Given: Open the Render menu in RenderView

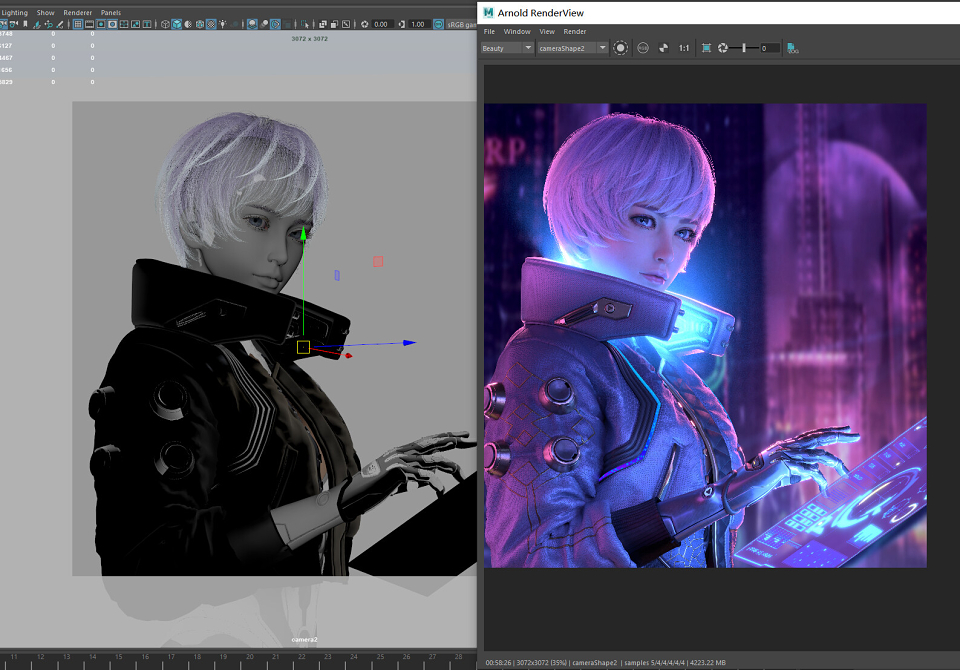Looking at the screenshot, I should [574, 31].
